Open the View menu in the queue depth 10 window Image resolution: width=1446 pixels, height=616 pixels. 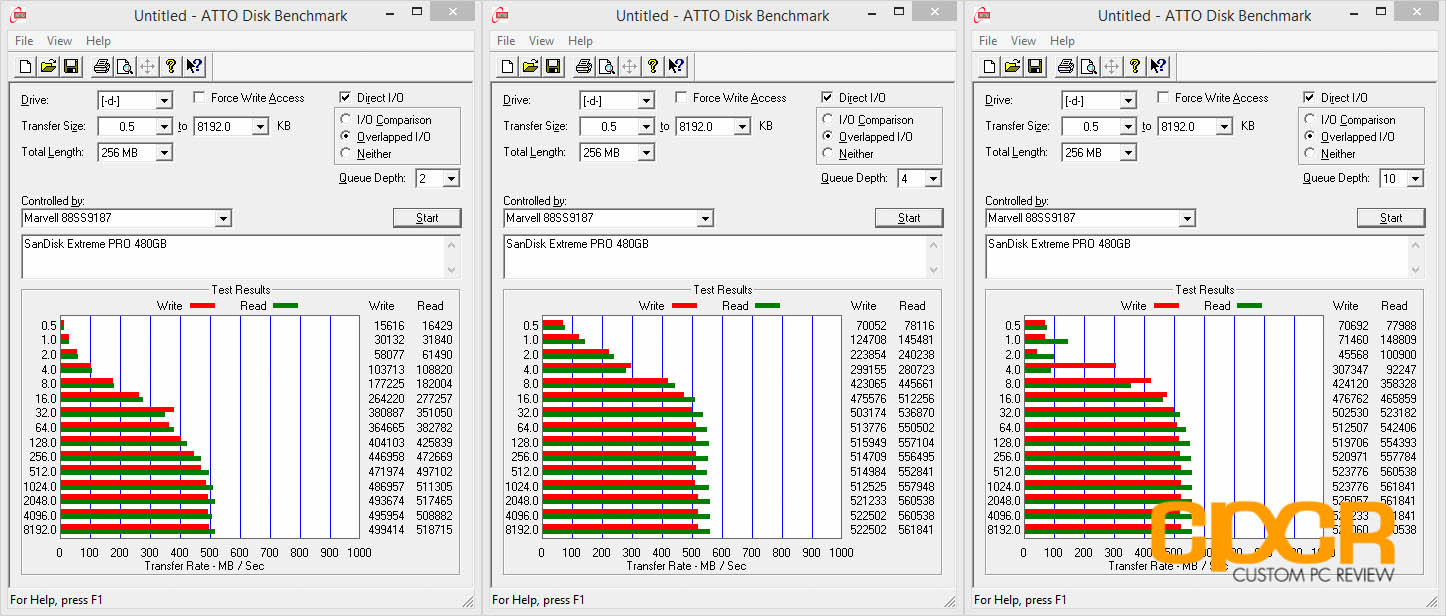click(1023, 41)
